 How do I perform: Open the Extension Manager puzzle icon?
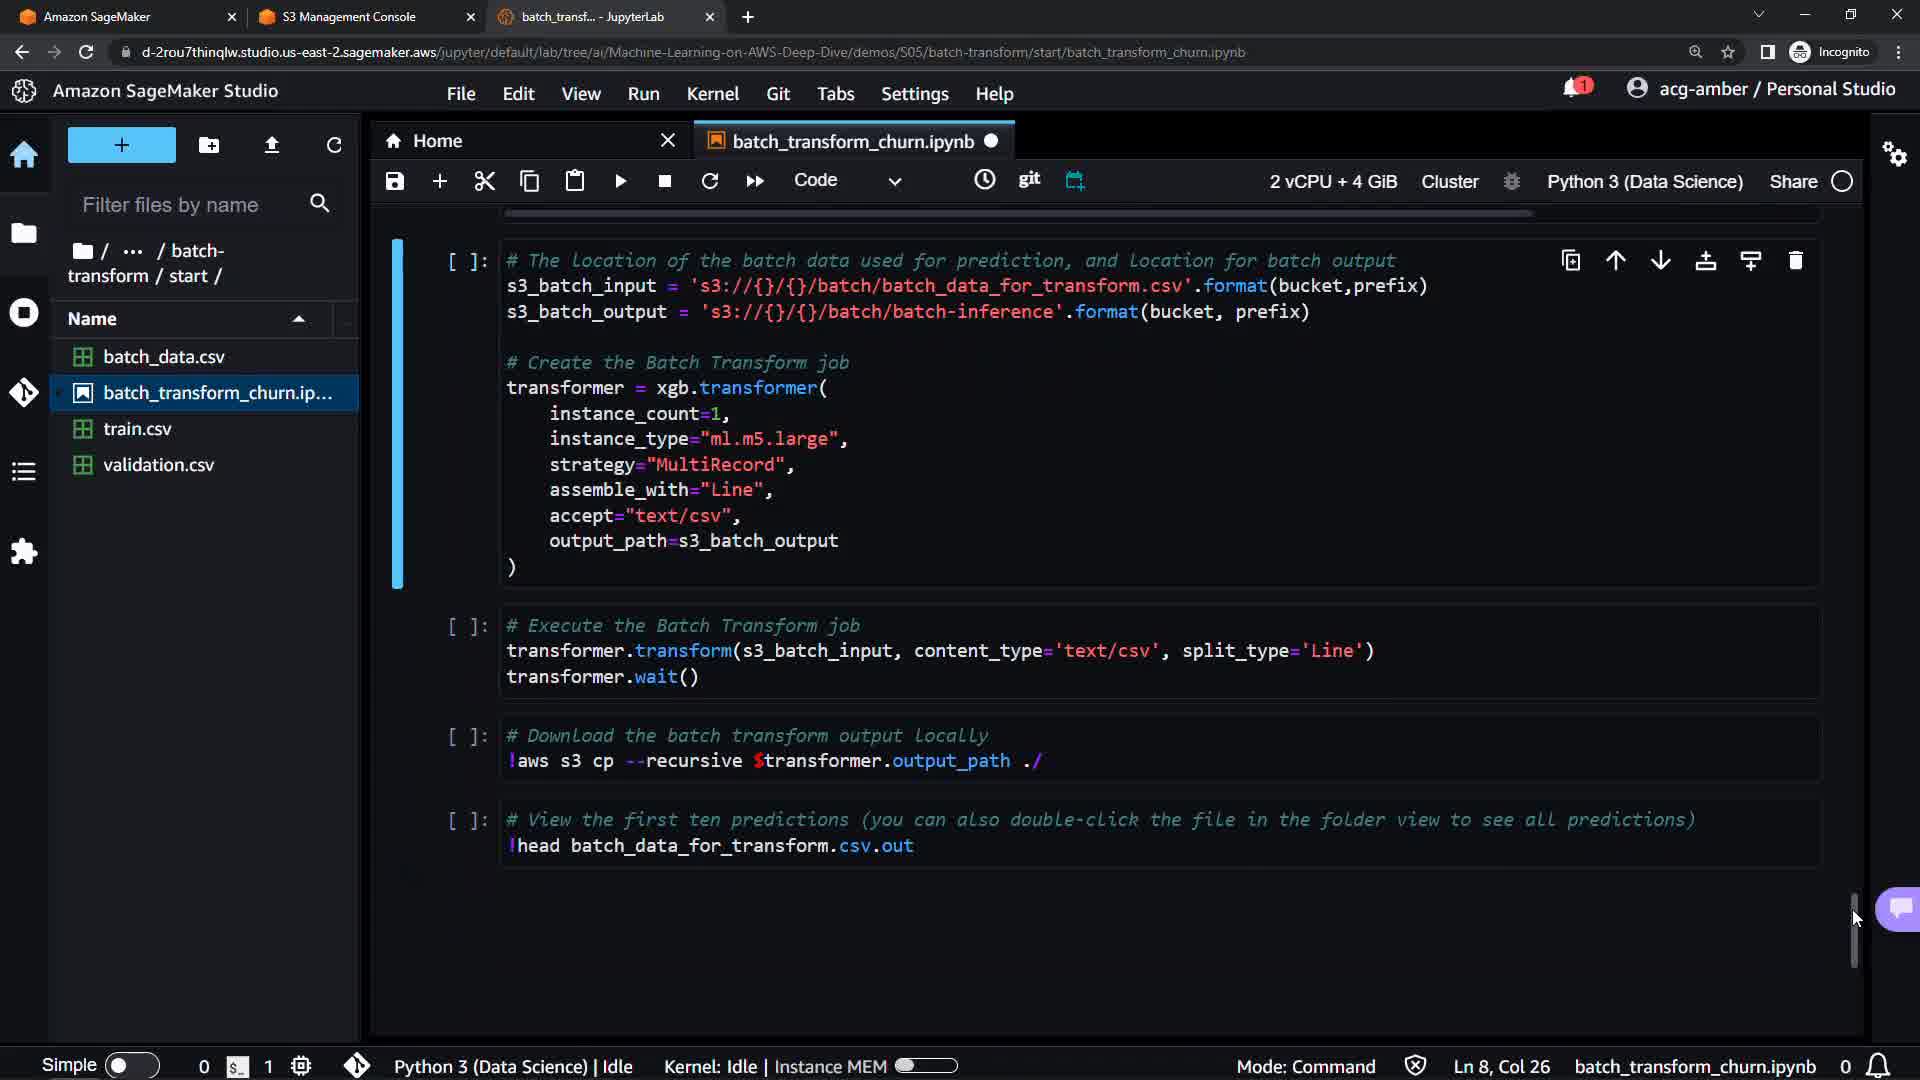pyautogui.click(x=24, y=552)
